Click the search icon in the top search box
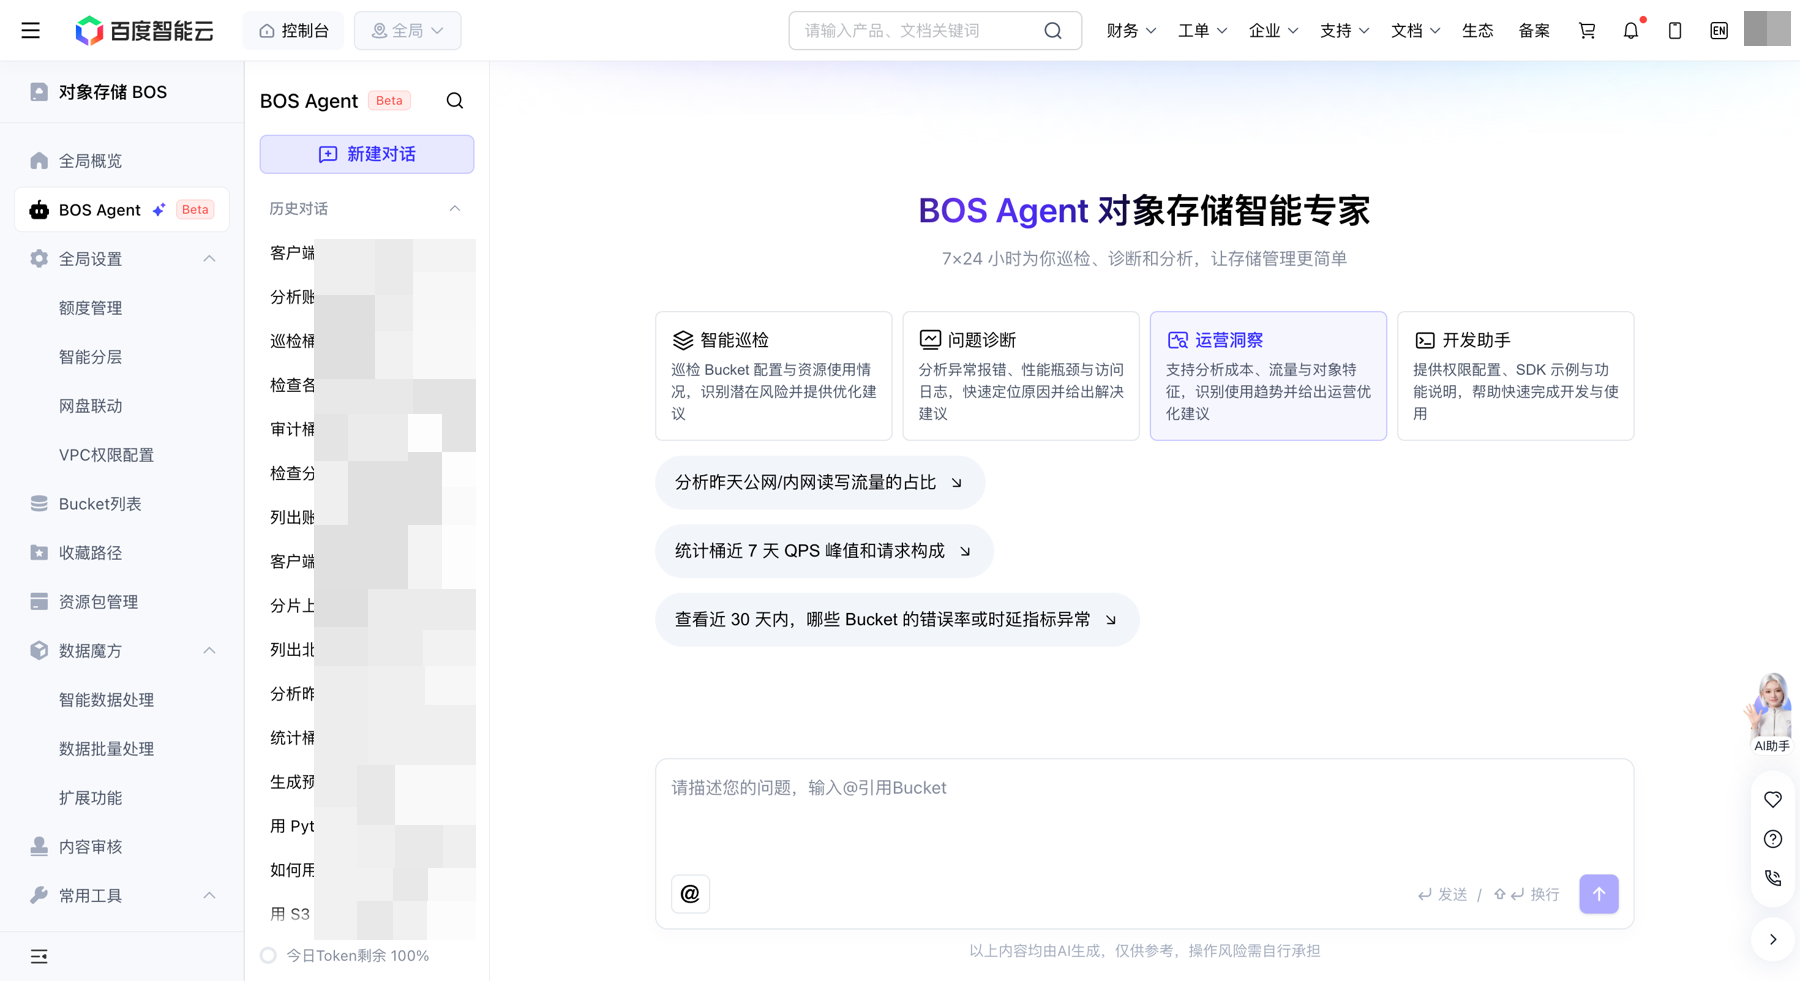Image resolution: width=1800 pixels, height=981 pixels. pyautogui.click(x=1053, y=31)
